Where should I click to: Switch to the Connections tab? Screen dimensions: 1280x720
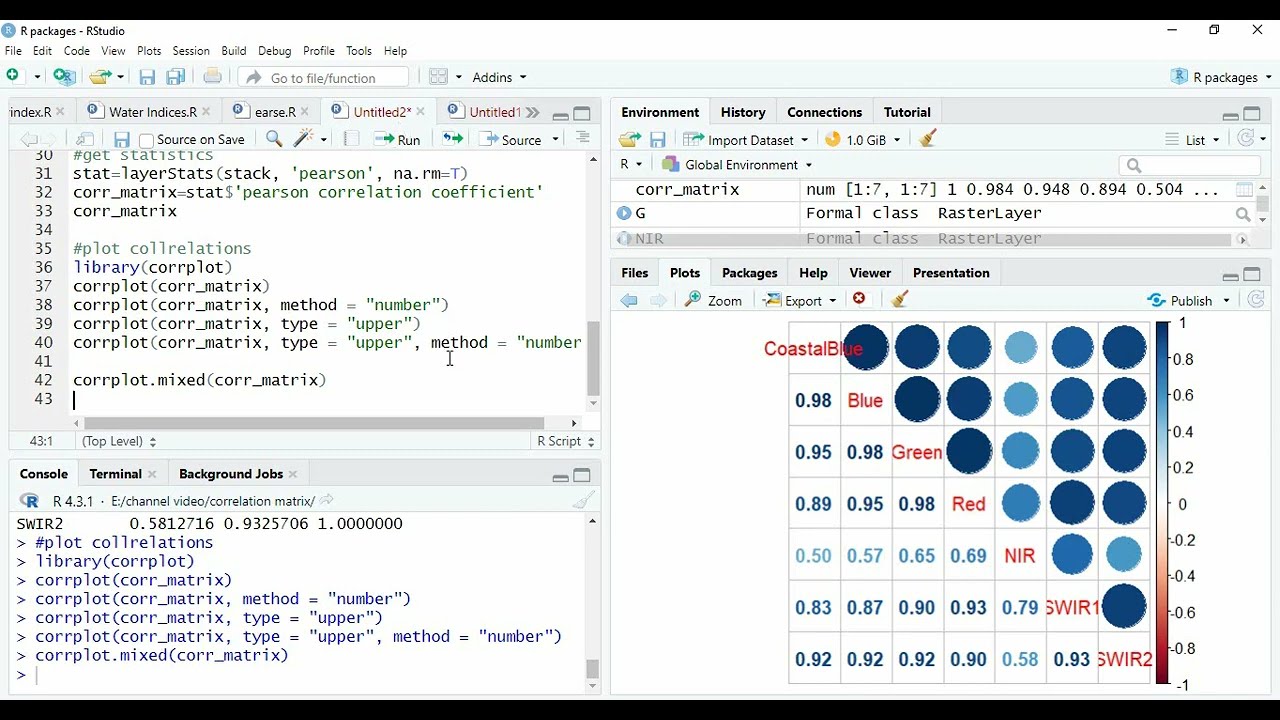tap(824, 112)
